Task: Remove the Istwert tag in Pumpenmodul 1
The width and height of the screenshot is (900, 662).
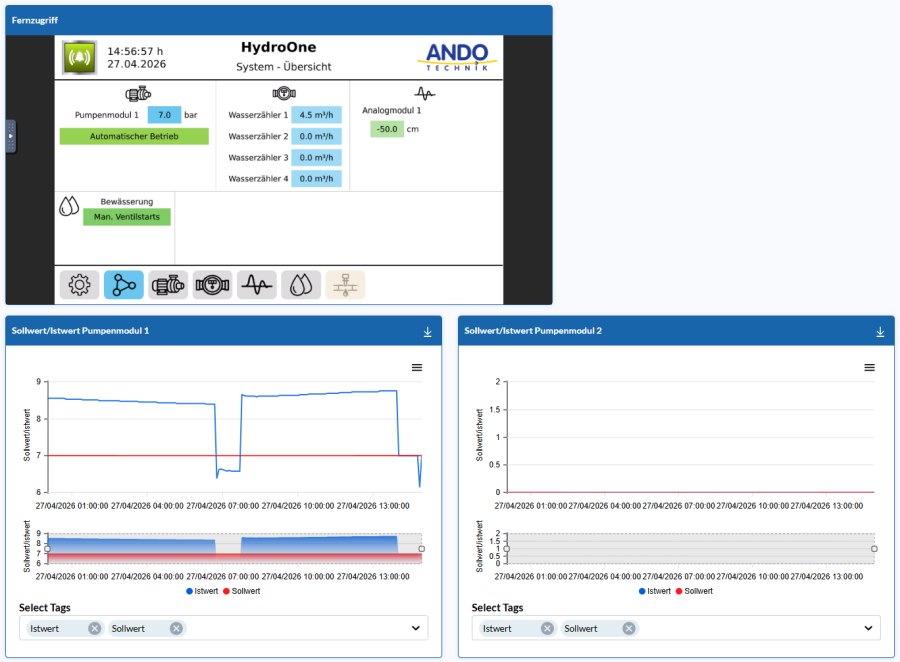Action: click(93, 628)
